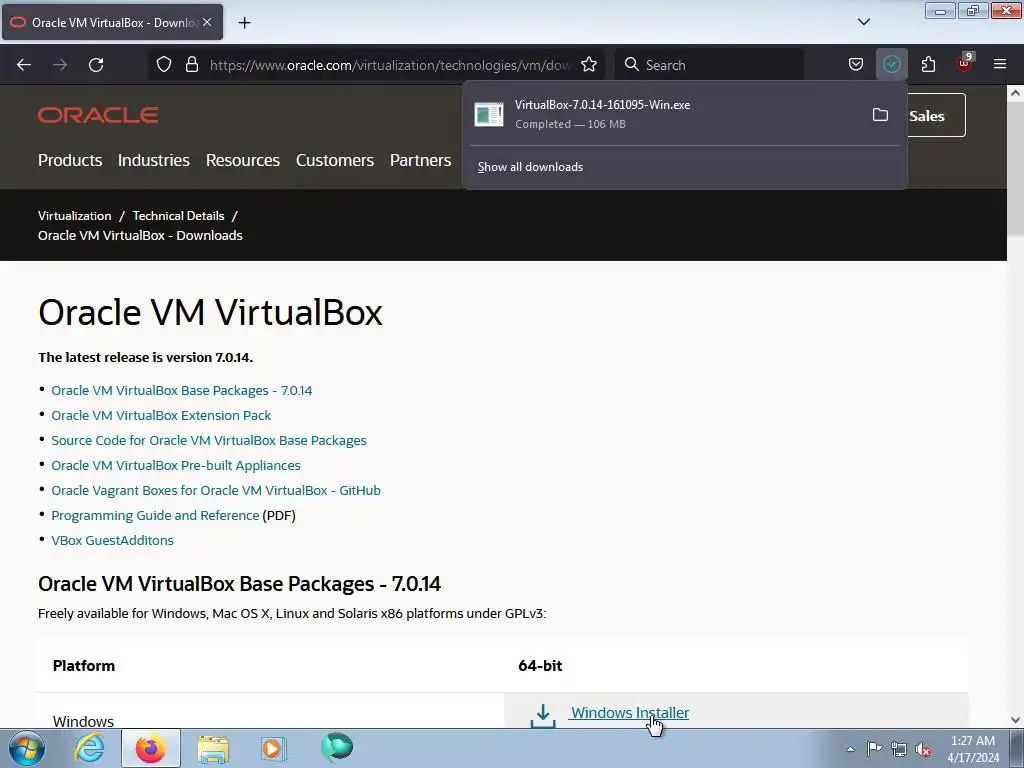This screenshot has height=768, width=1024.
Task: Click the downloaded exe file icon
Action: [x=488, y=115]
